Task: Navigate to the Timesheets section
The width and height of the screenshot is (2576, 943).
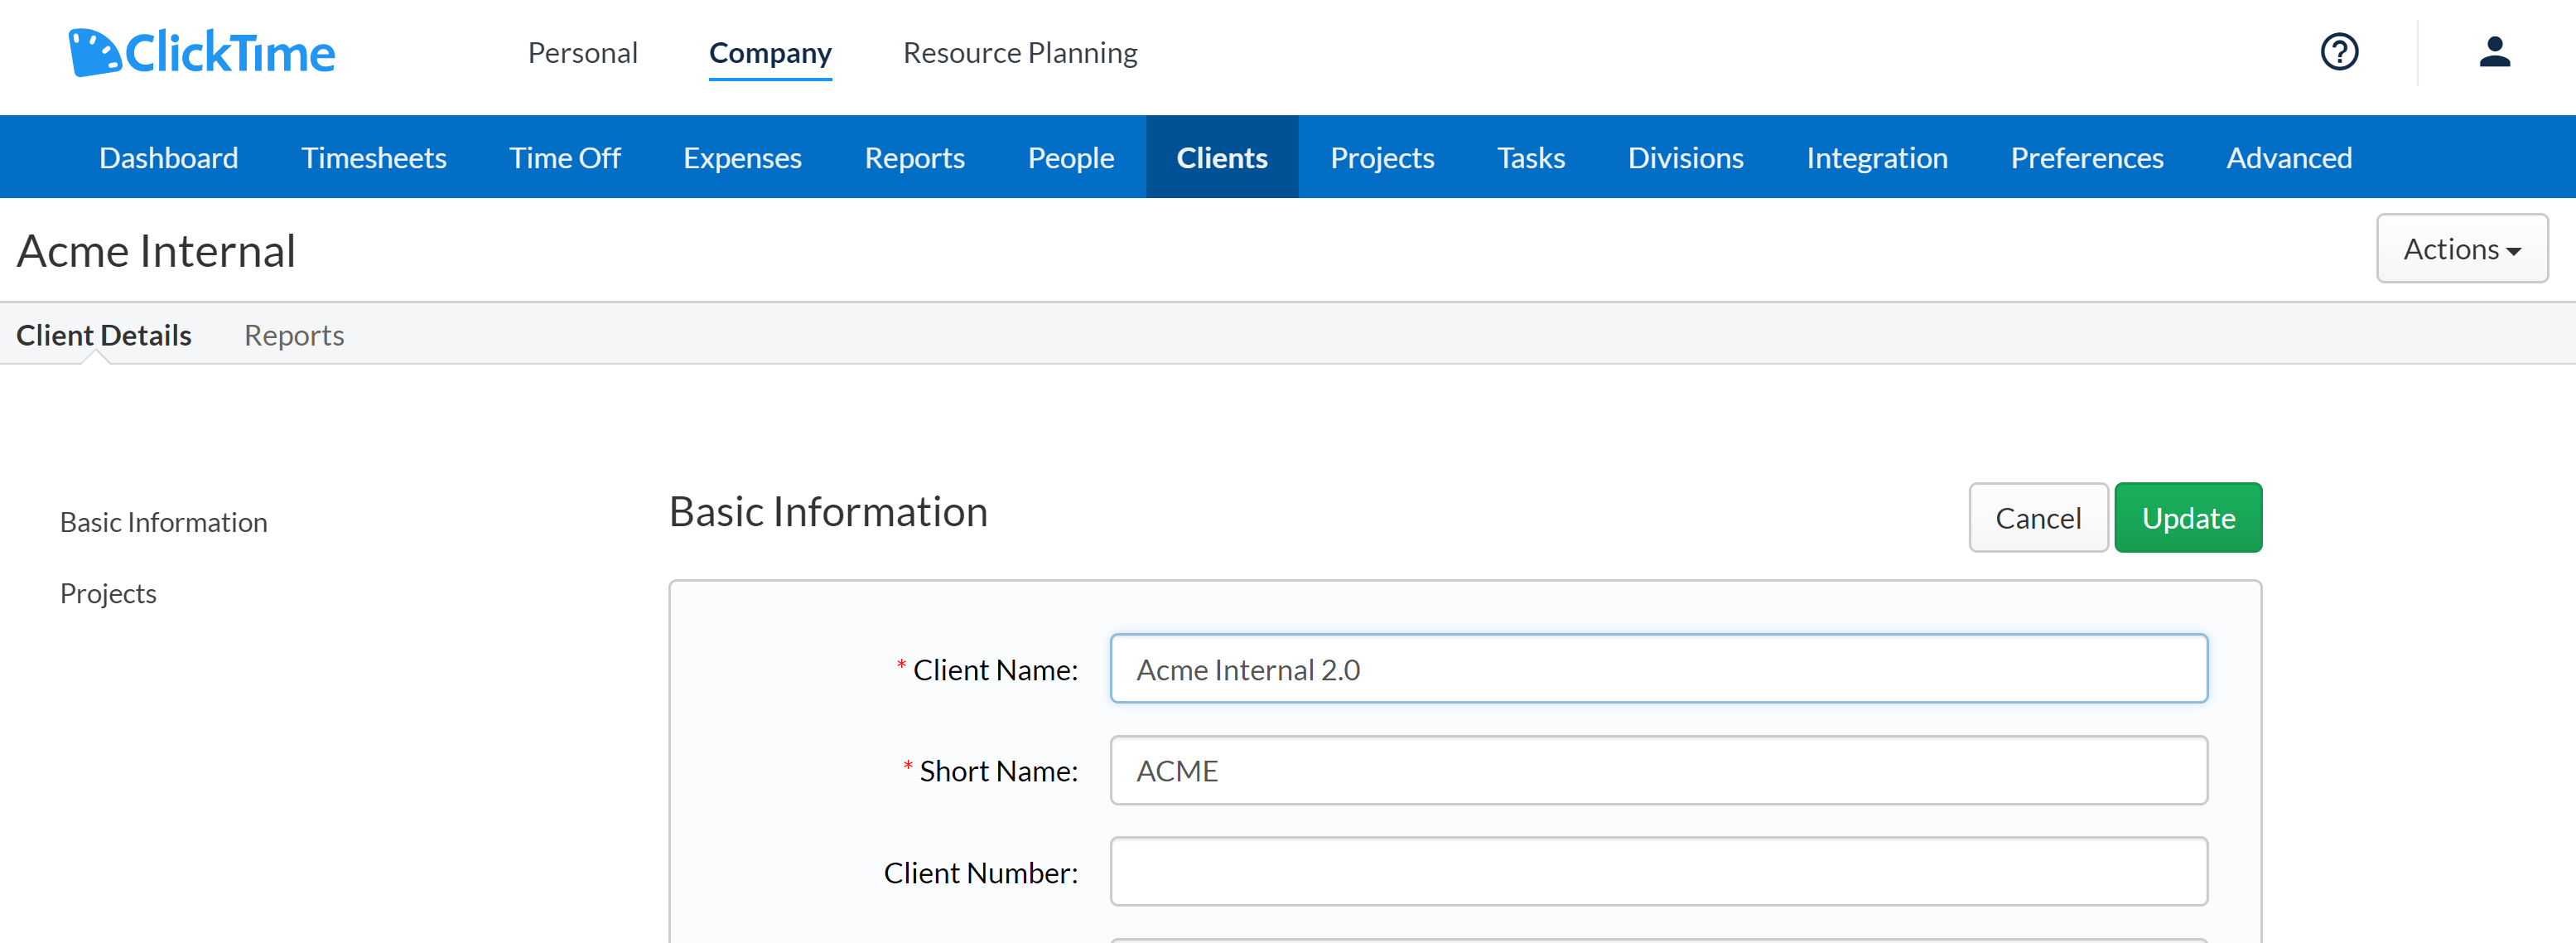Action: [374, 157]
